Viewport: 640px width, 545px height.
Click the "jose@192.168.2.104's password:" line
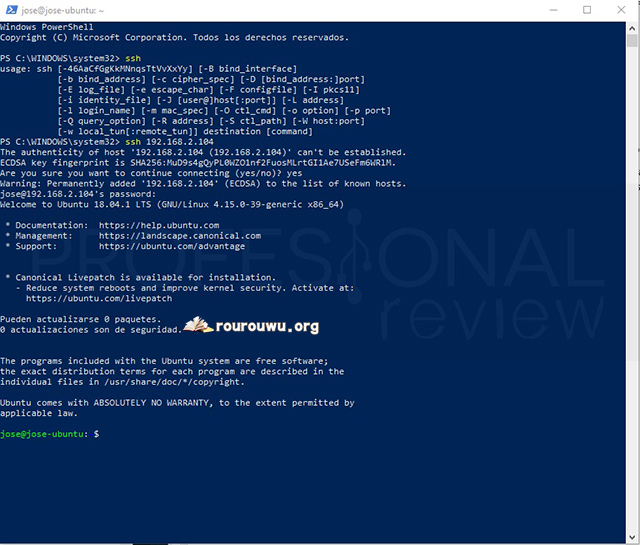point(78,194)
